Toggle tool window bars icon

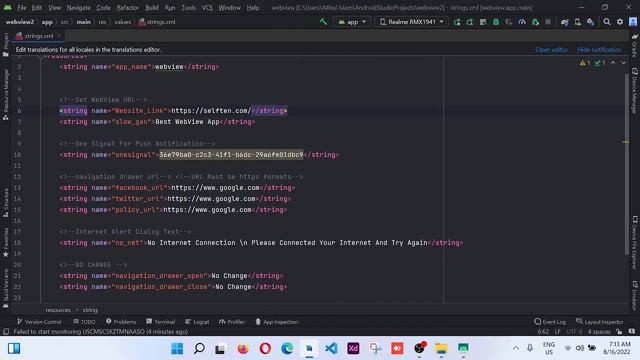pyautogui.click(x=6, y=331)
